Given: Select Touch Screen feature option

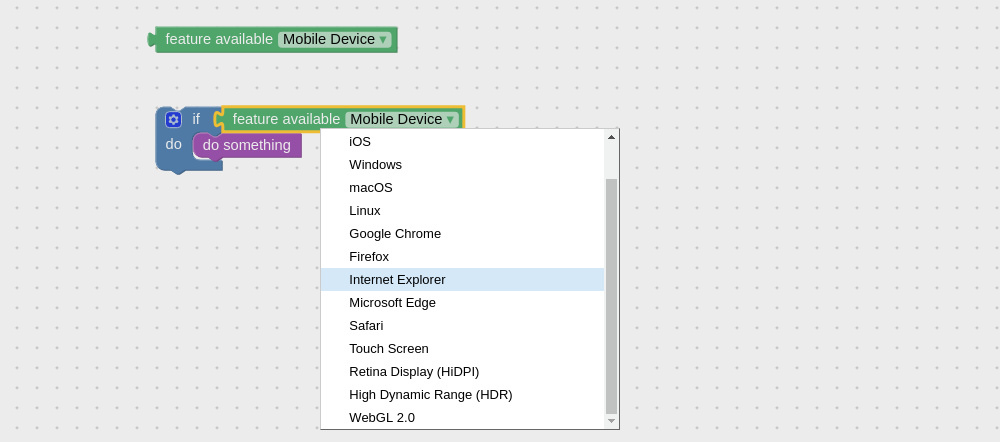Looking at the screenshot, I should click(462, 348).
